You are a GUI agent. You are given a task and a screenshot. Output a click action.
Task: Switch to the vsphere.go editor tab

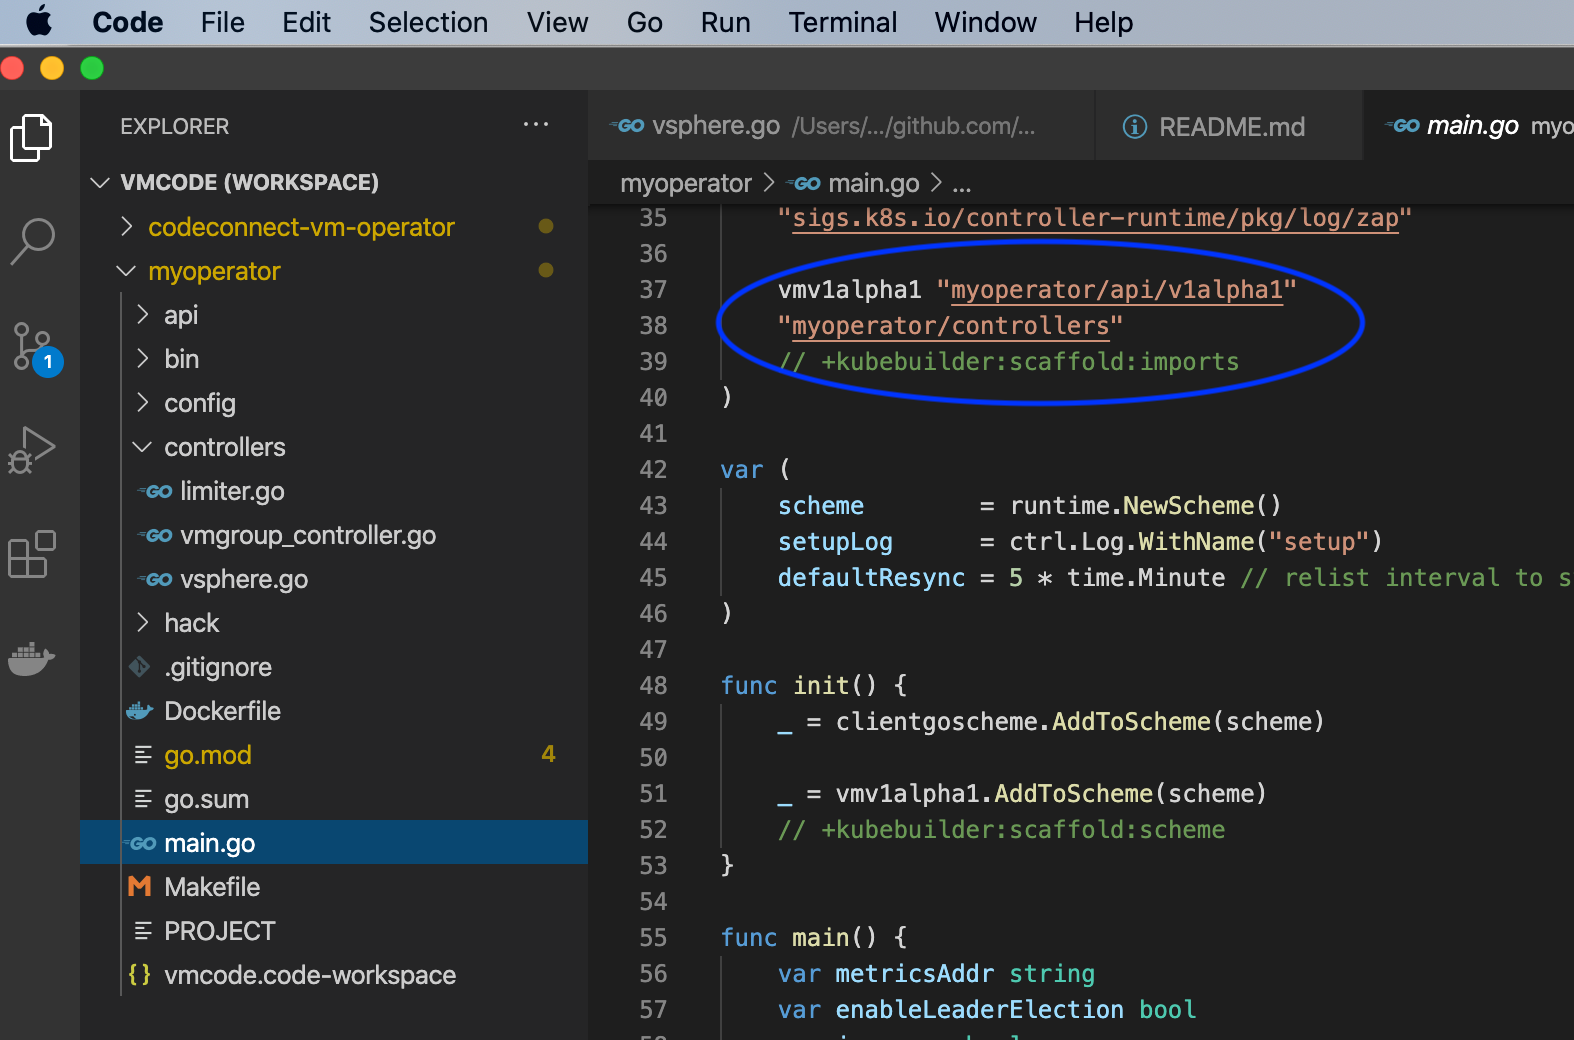click(841, 126)
